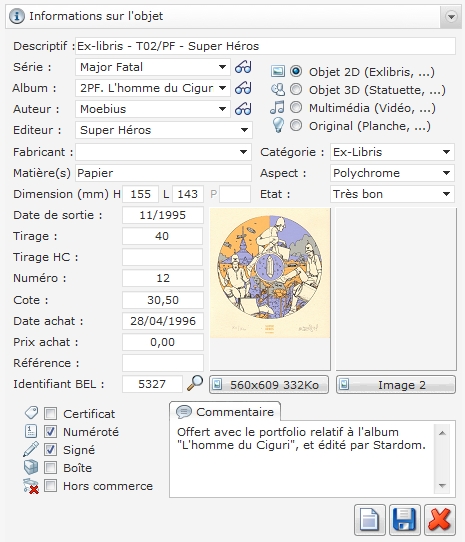Click the 560x609 332Ko image button
Image resolution: width=465 pixels, height=542 pixels.
click(x=269, y=385)
